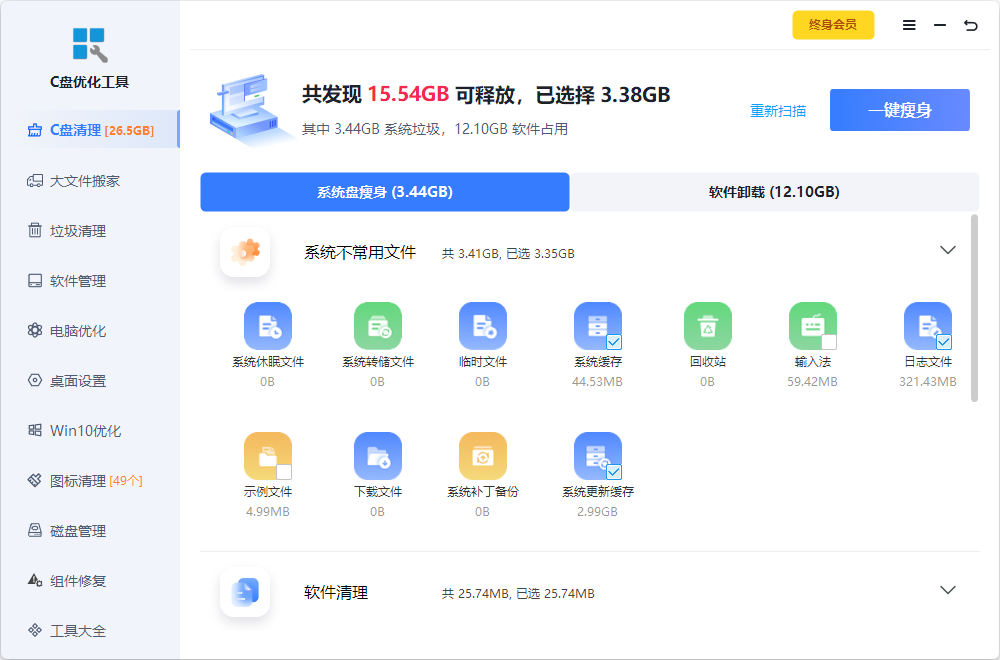Collapse the 系统不常用文件 section chevron
Viewport: 1000px width, 660px height.
point(948,250)
